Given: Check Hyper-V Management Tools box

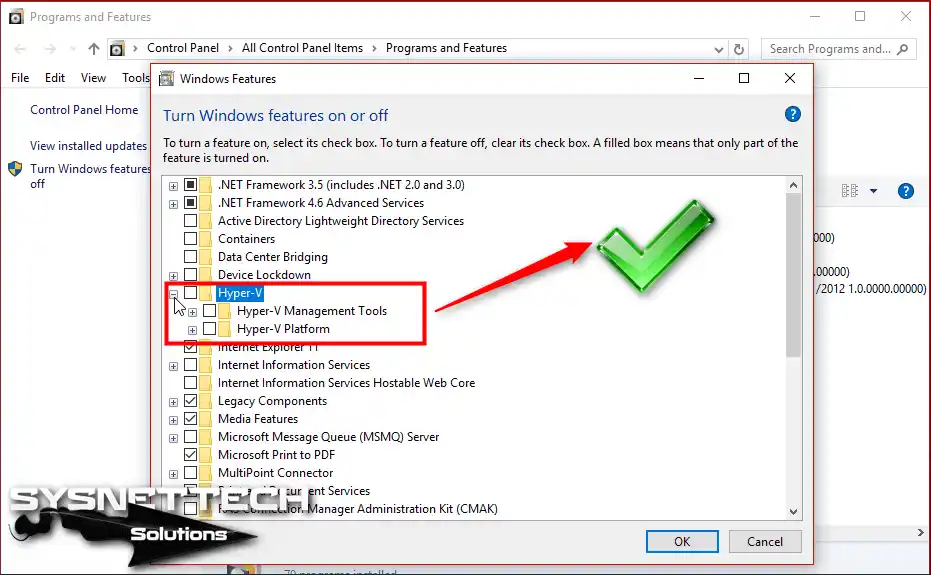Looking at the screenshot, I should (209, 311).
